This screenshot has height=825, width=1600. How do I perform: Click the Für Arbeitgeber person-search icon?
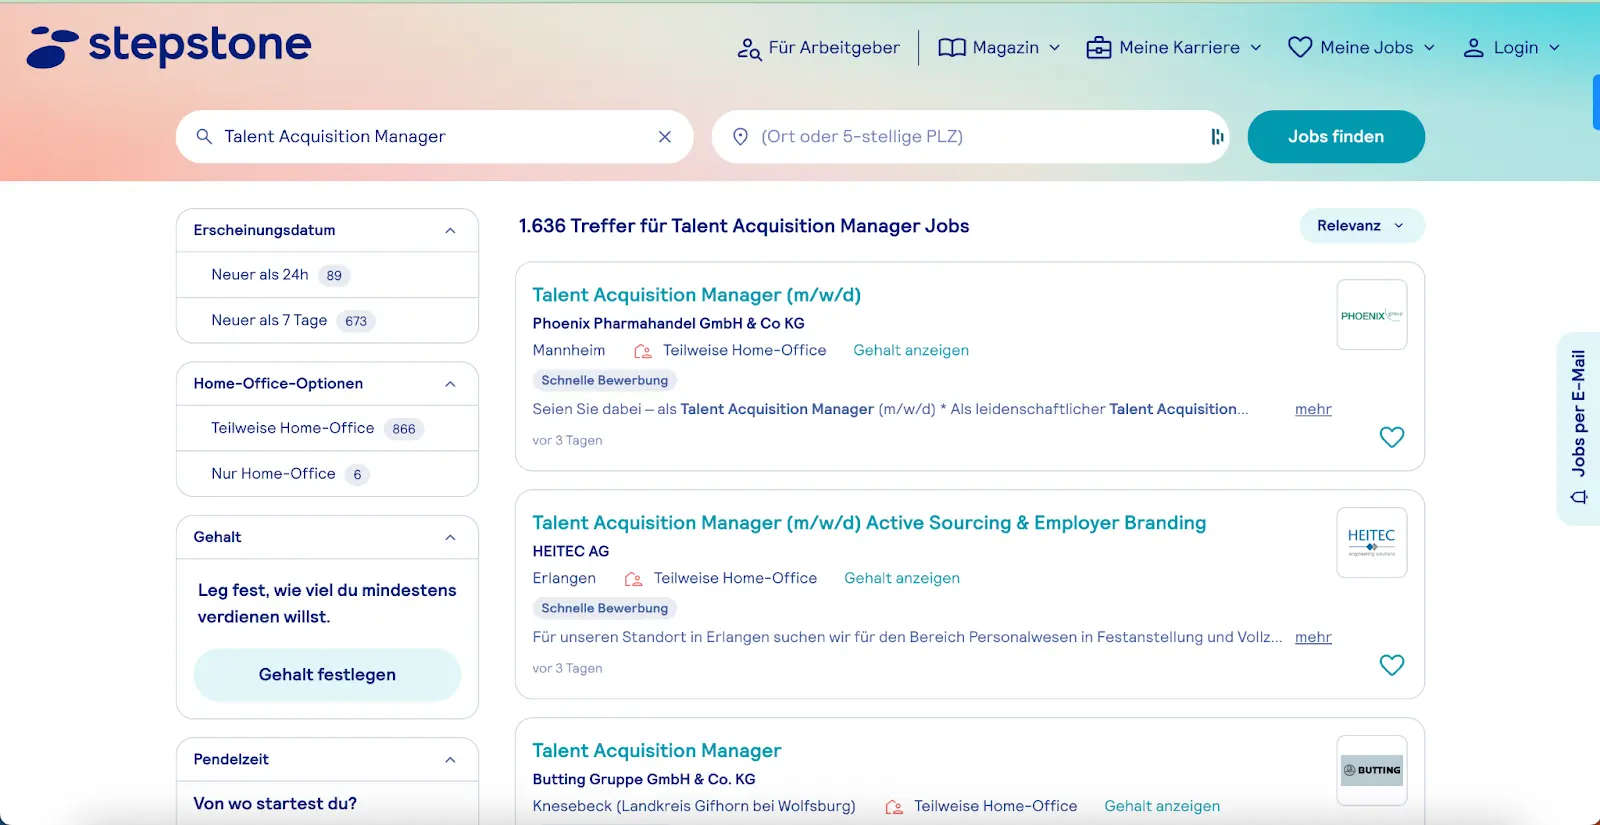pyautogui.click(x=749, y=48)
